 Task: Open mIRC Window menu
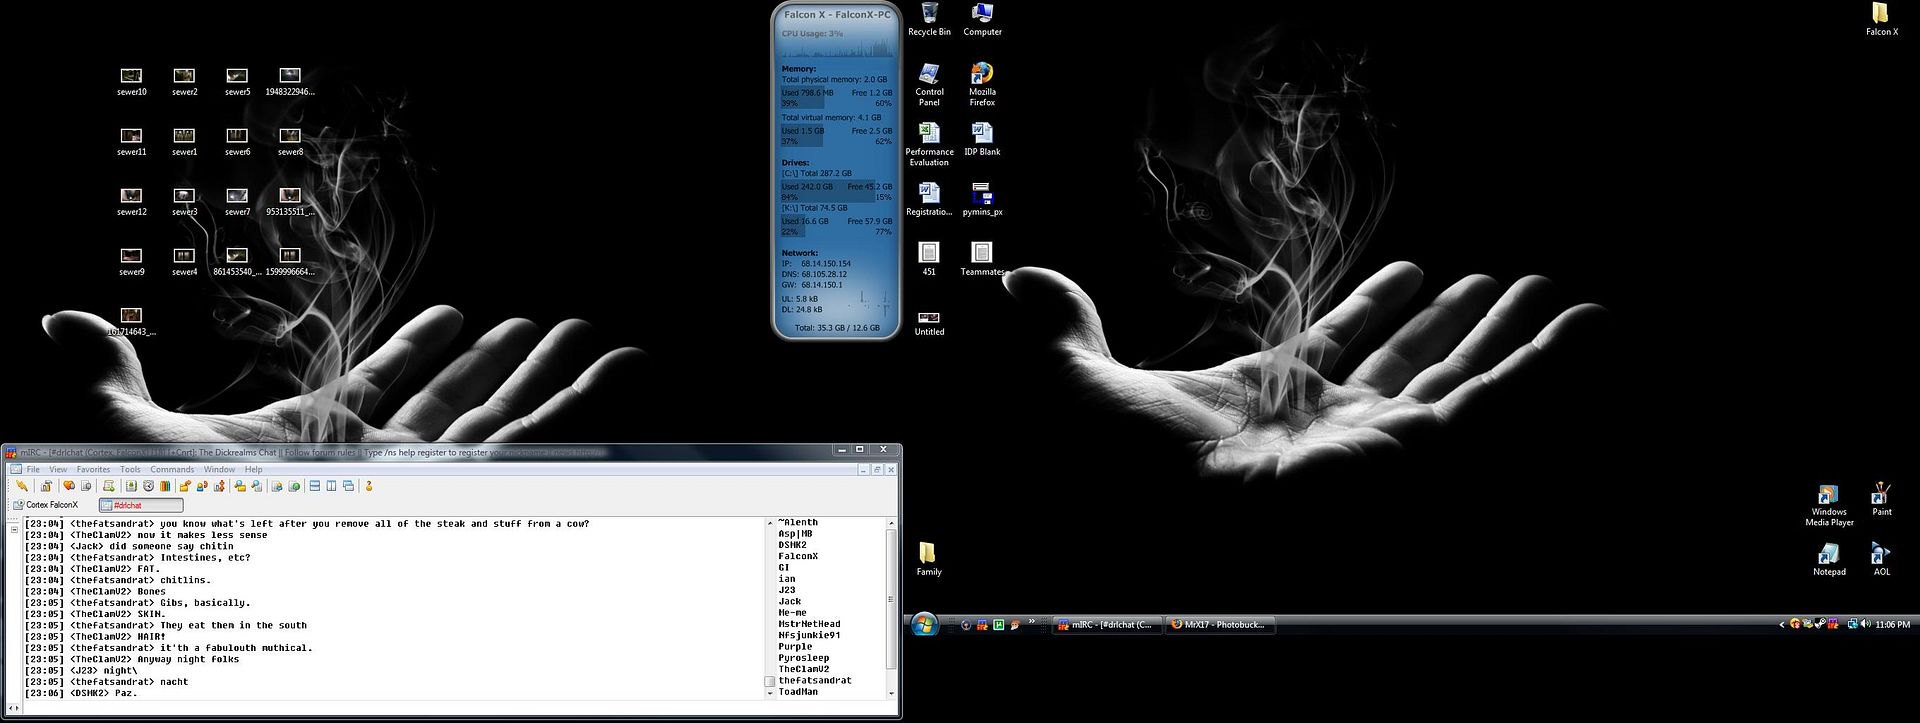219,469
